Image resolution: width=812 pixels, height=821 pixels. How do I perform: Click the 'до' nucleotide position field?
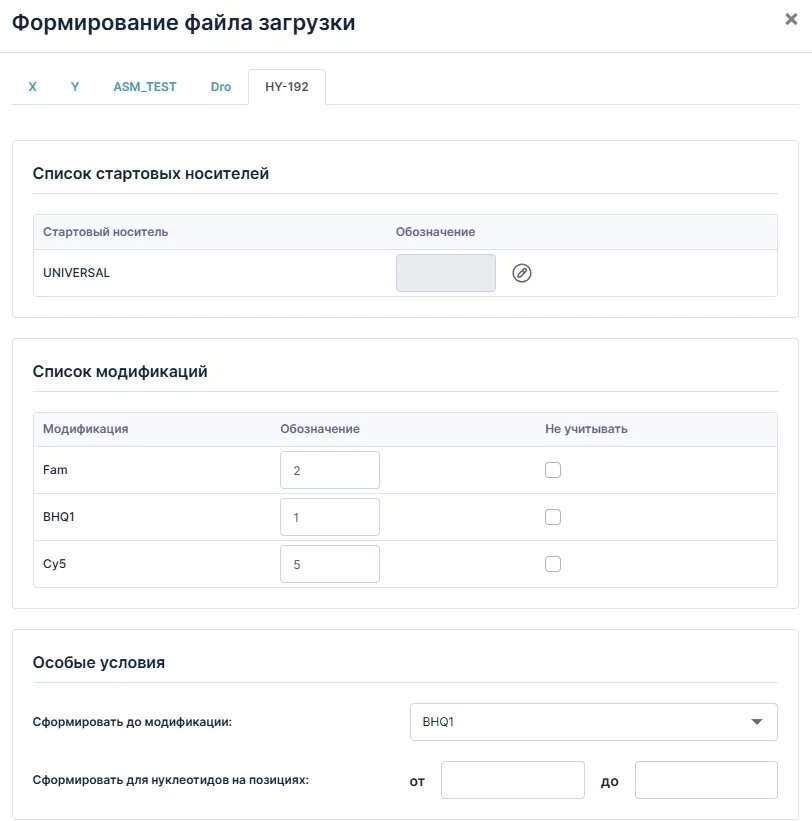pos(706,780)
